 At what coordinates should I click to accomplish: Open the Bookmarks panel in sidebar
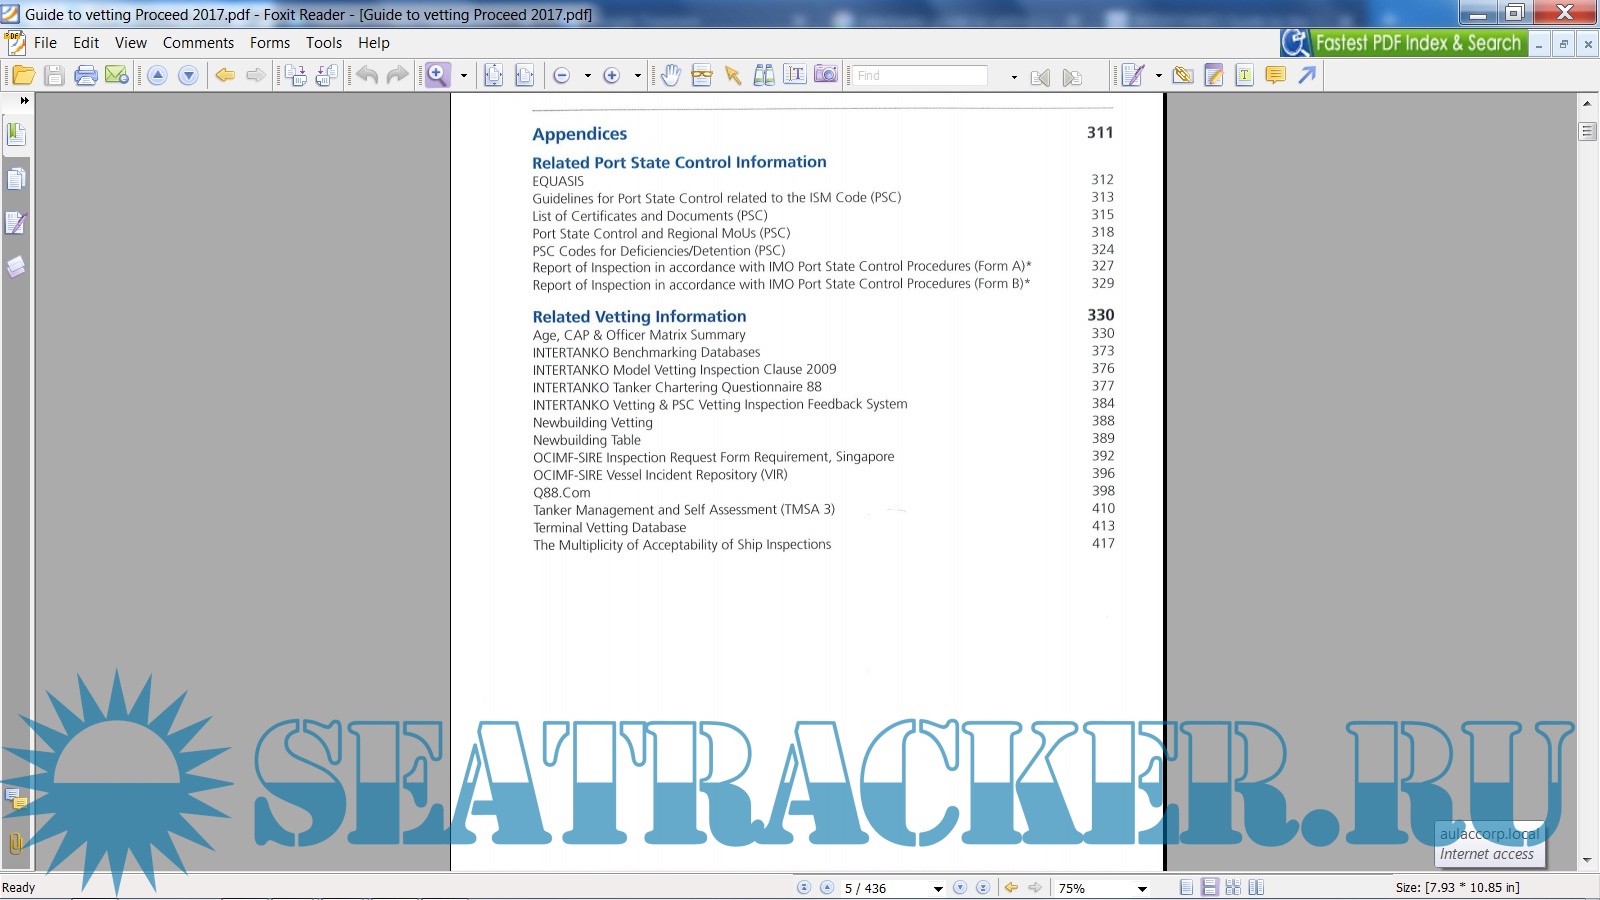(16, 135)
